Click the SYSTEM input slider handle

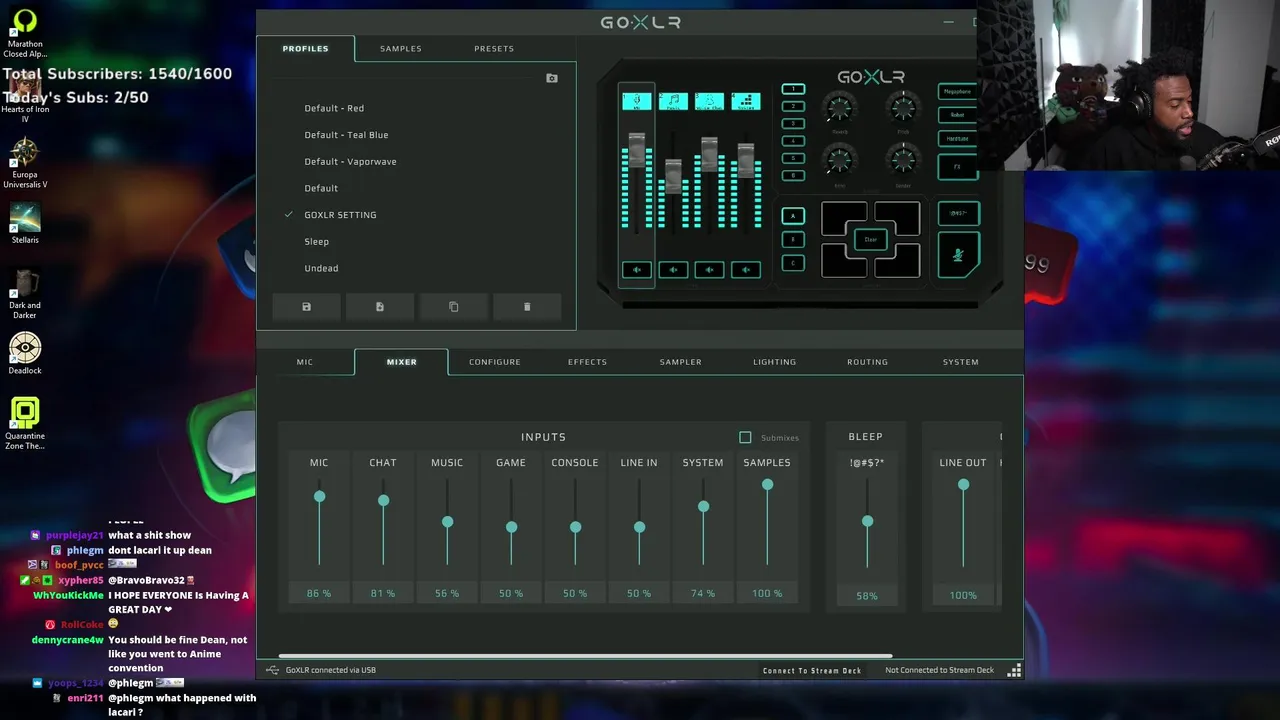point(703,507)
